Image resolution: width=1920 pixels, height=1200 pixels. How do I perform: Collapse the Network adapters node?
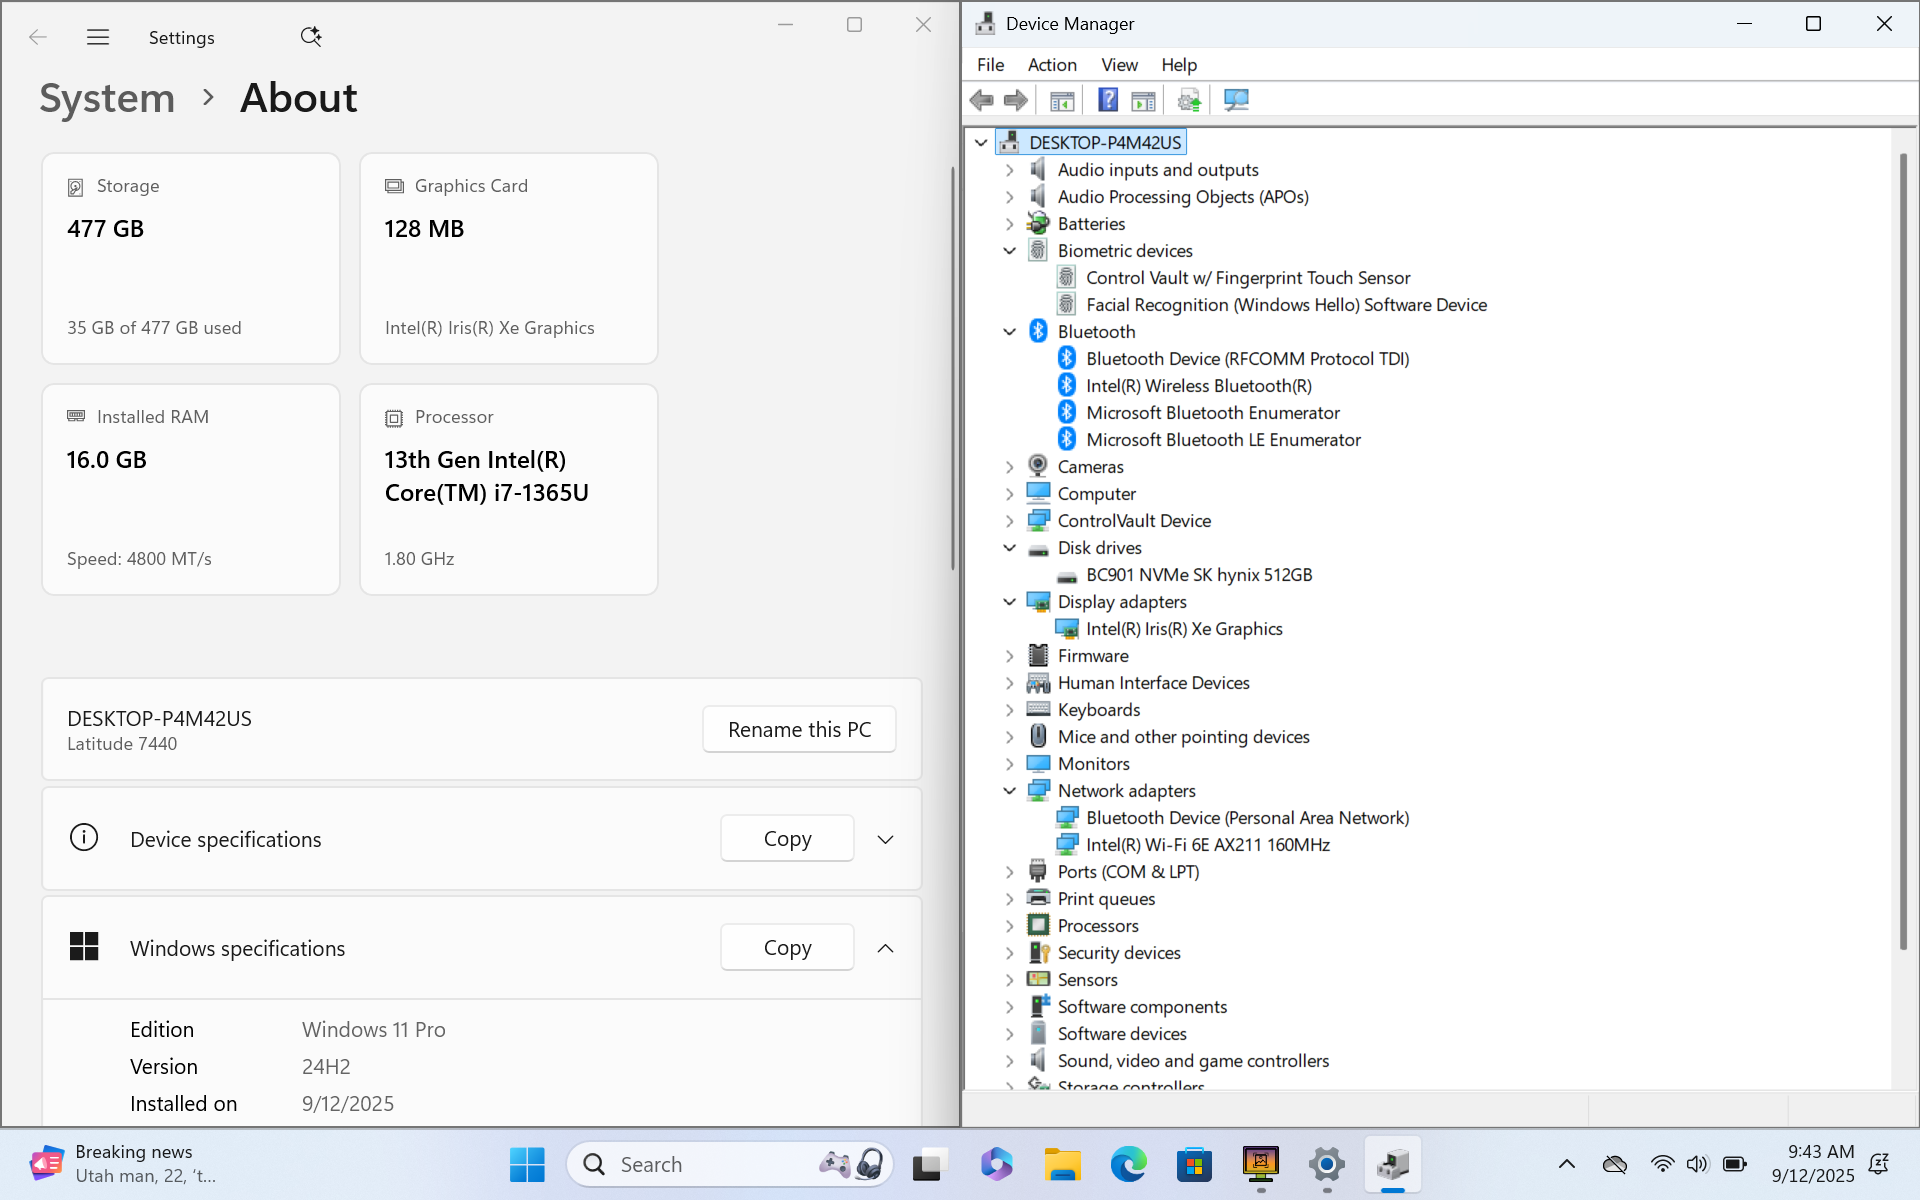(1009, 791)
